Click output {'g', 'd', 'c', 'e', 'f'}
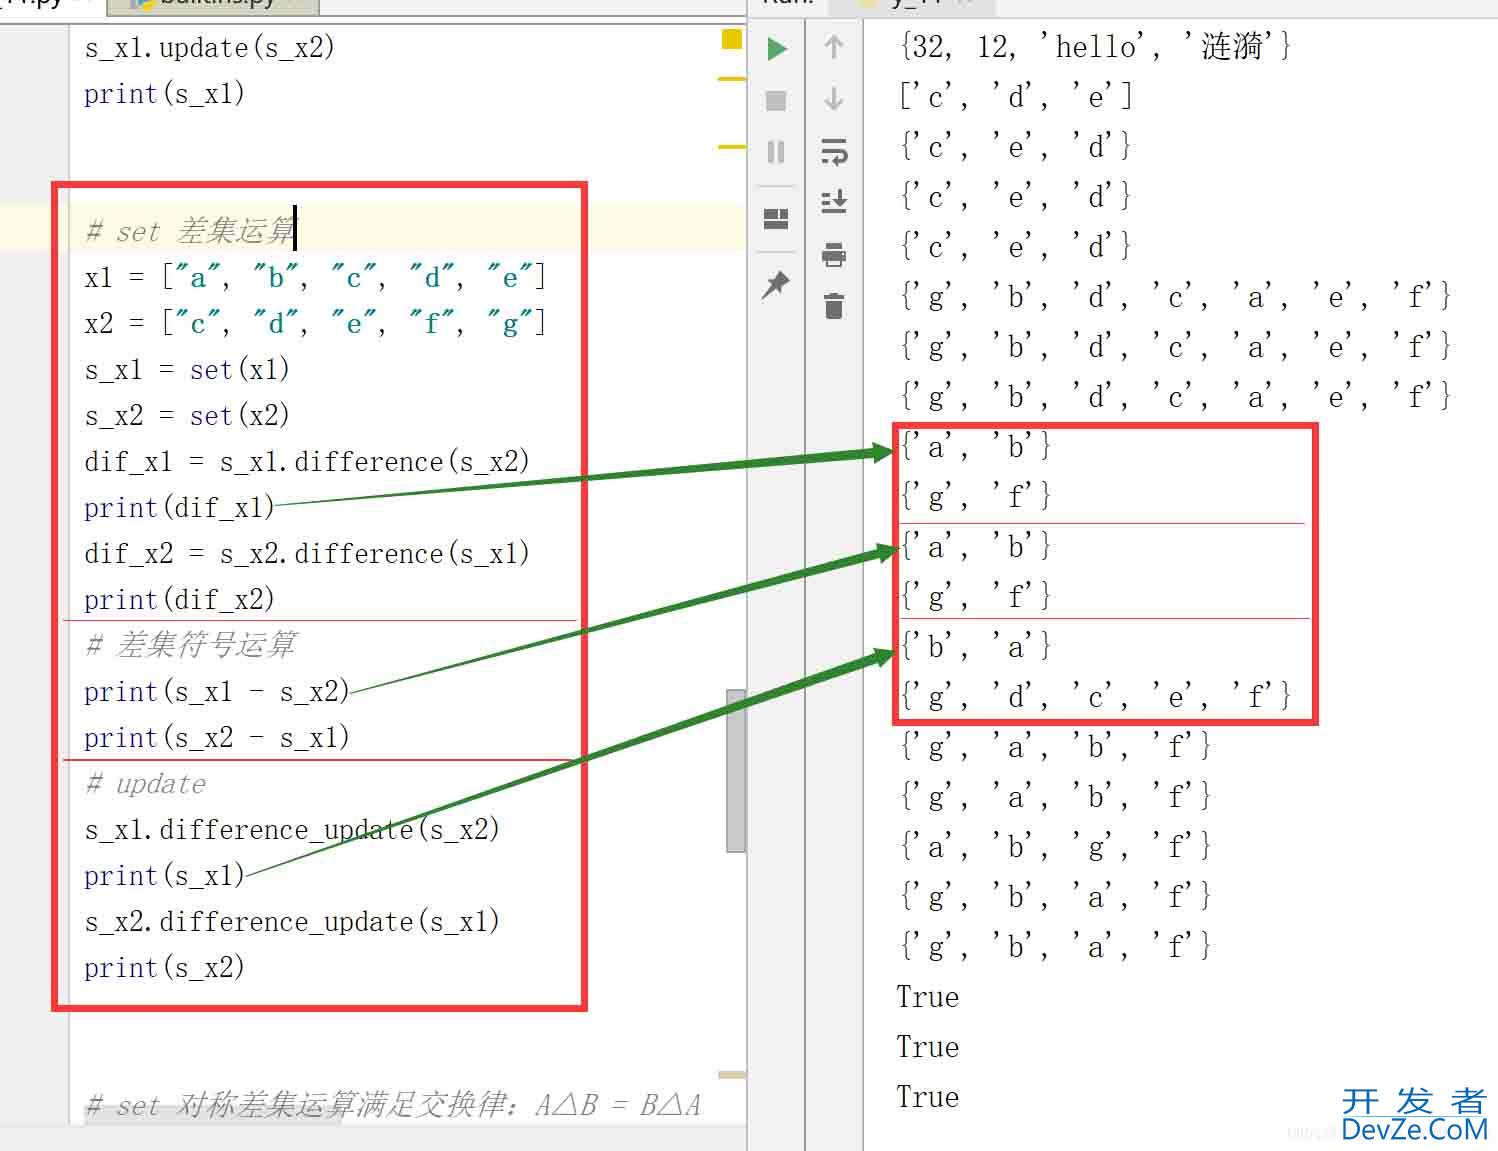Viewport: 1498px width, 1151px height. pyautogui.click(x=1096, y=696)
